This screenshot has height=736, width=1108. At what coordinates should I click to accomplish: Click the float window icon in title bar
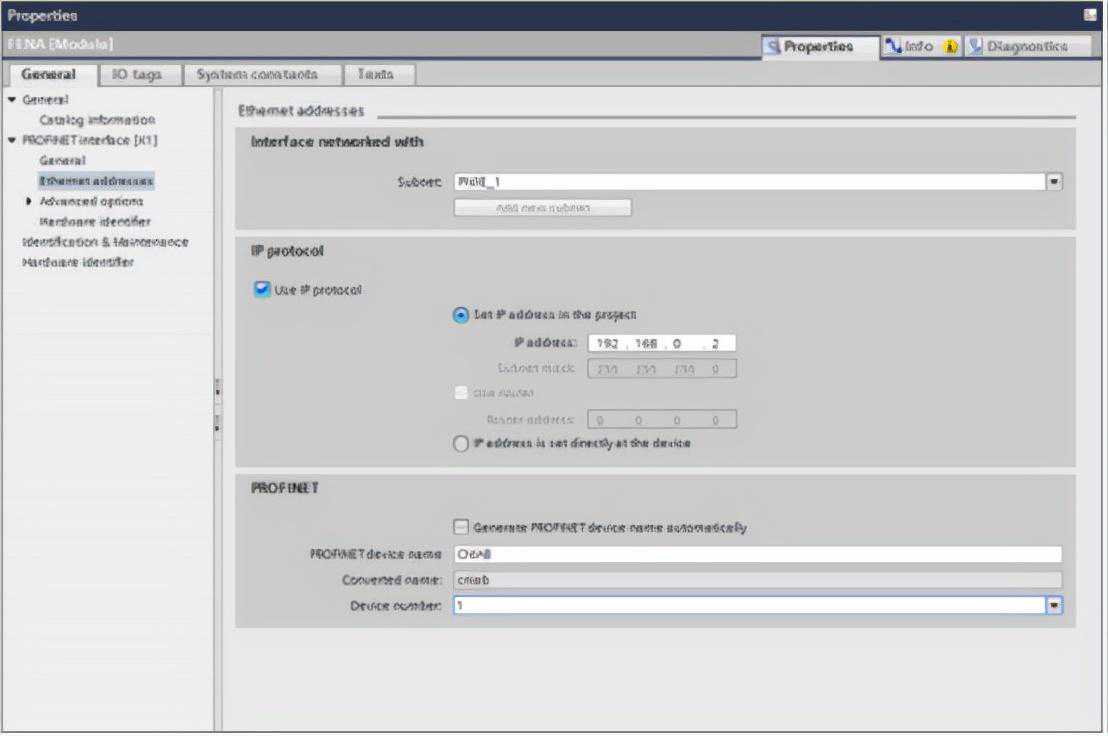(1090, 15)
